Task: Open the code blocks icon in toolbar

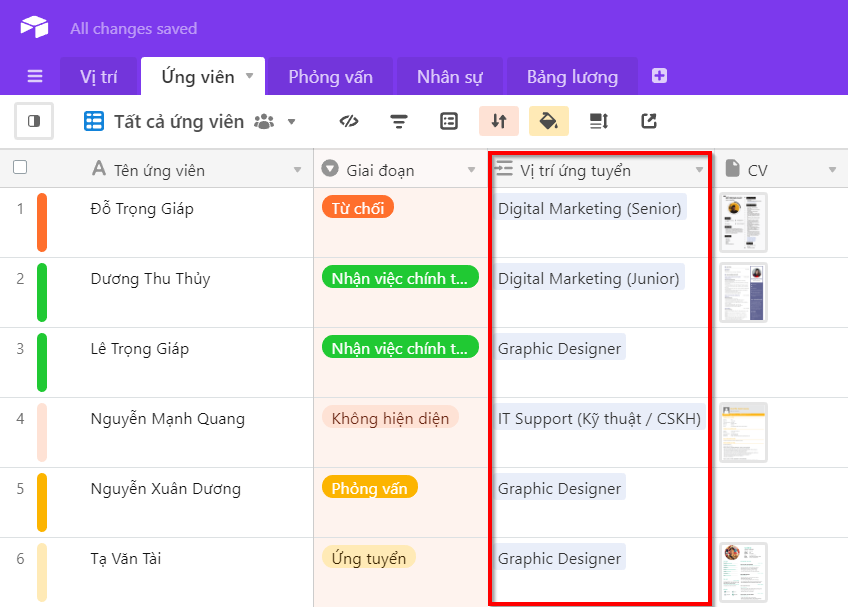Action: coord(349,121)
